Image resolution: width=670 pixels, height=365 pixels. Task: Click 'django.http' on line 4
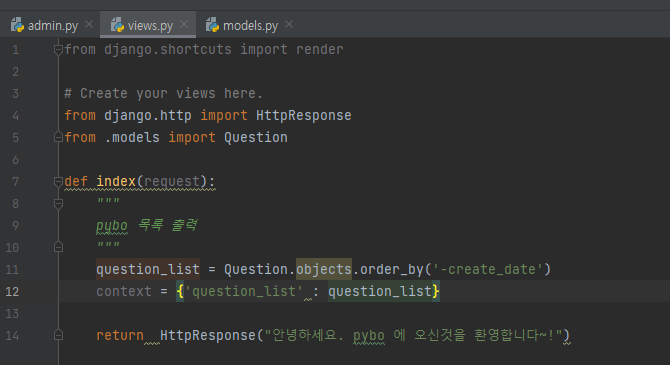click(148, 115)
